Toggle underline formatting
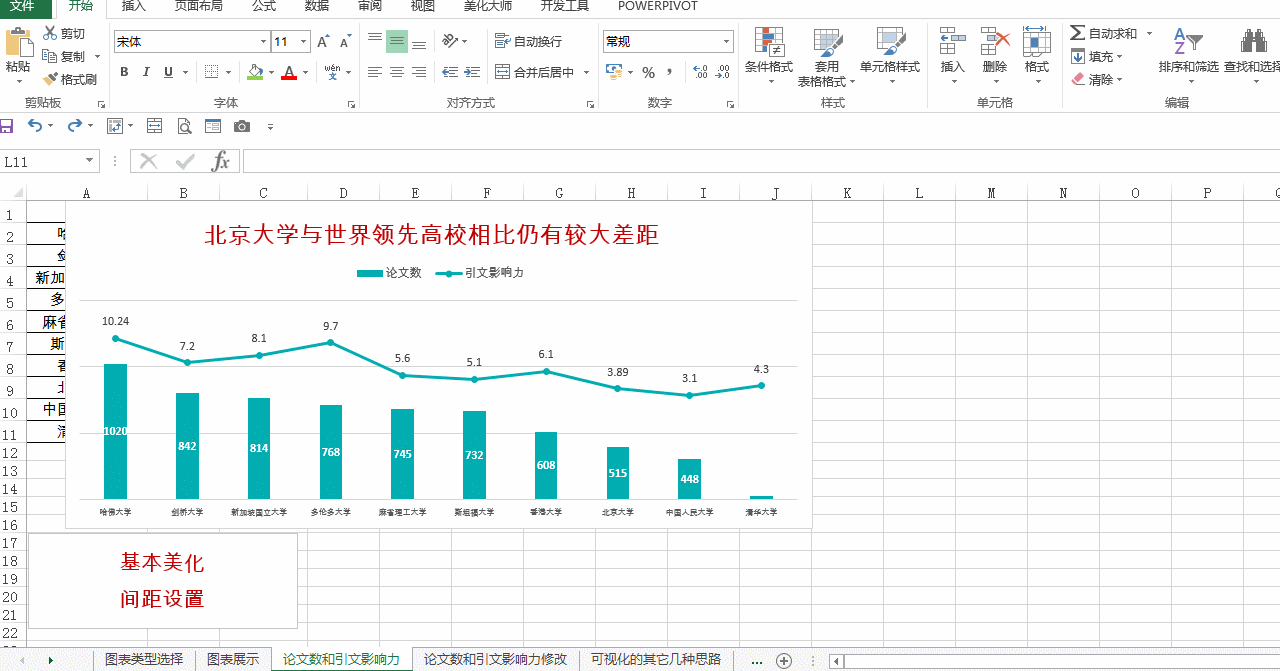 click(x=168, y=72)
